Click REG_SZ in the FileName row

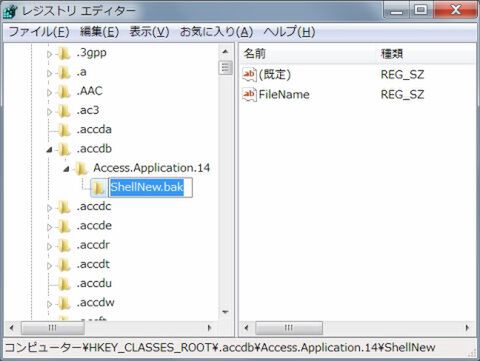402,95
